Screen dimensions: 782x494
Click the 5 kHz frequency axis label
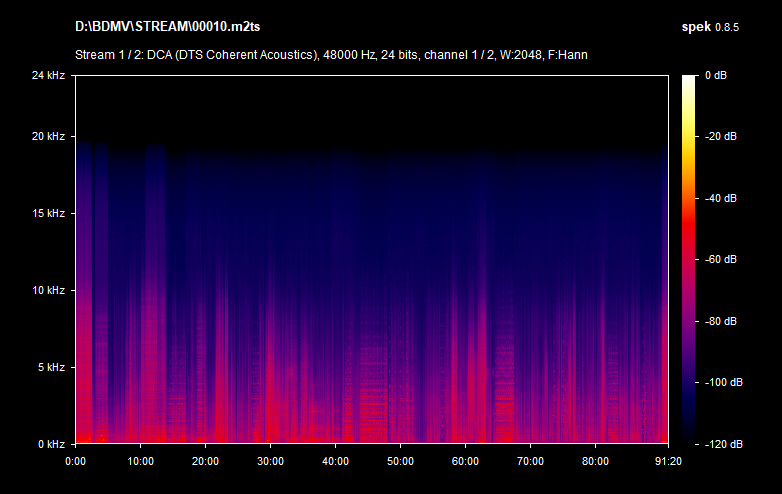pos(50,367)
